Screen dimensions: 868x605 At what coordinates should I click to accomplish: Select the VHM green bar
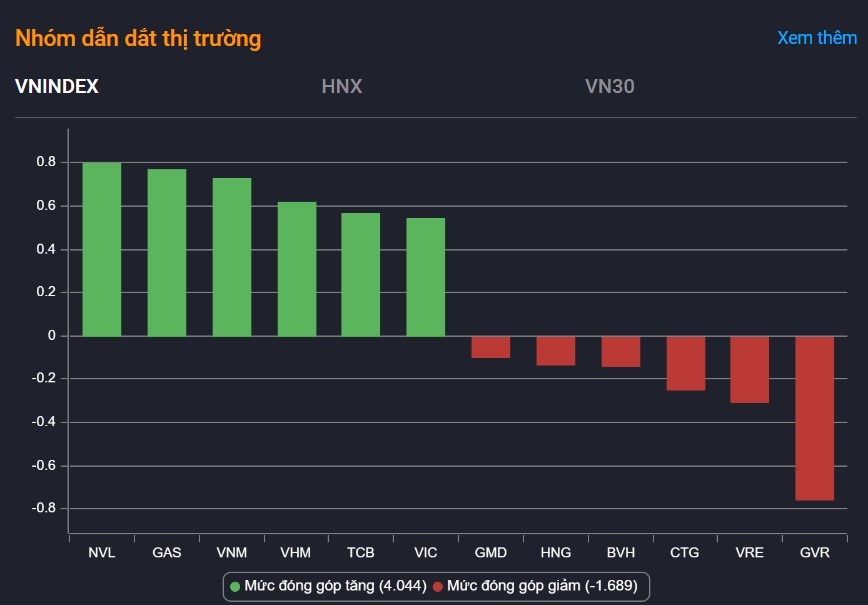[x=297, y=269]
